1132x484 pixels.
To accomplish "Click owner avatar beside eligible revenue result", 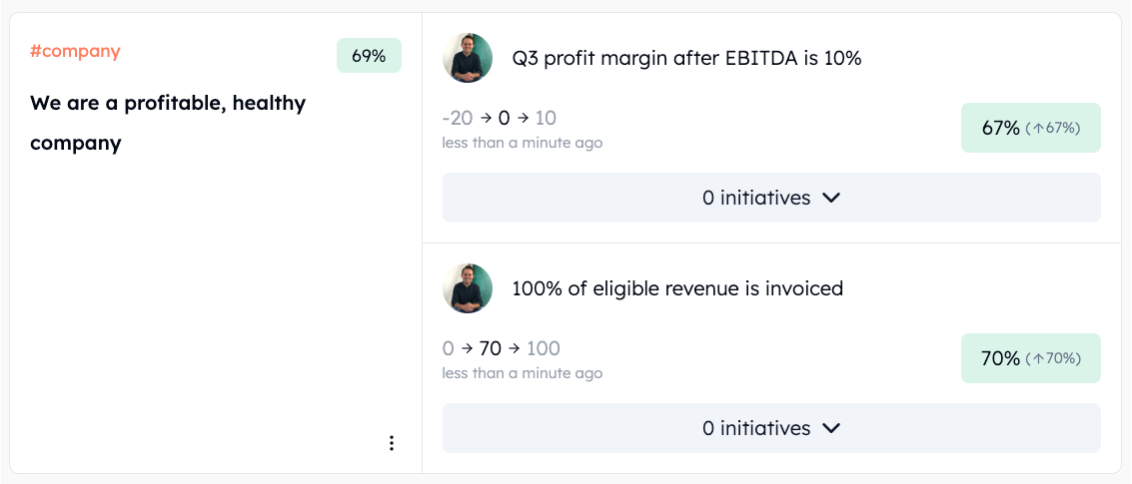I will [468, 289].
